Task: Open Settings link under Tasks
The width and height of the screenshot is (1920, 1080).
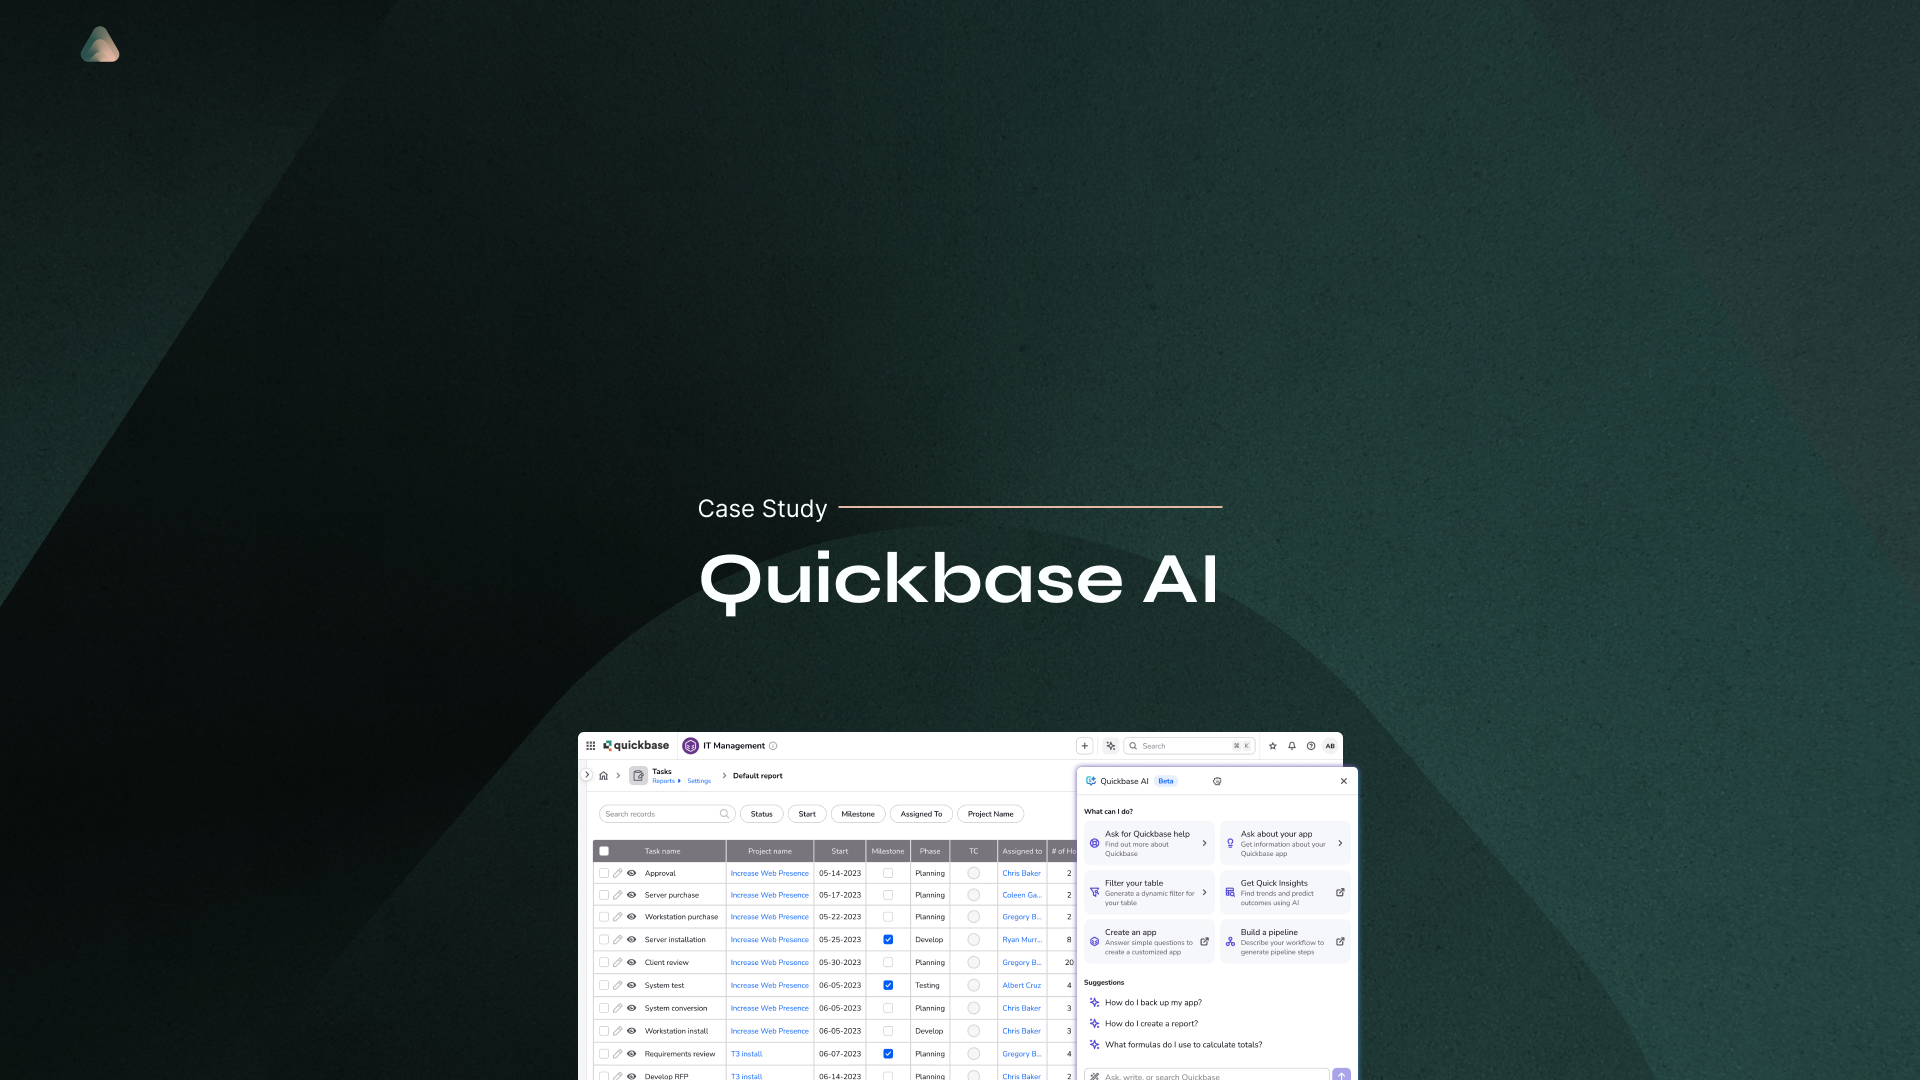Action: 699,781
